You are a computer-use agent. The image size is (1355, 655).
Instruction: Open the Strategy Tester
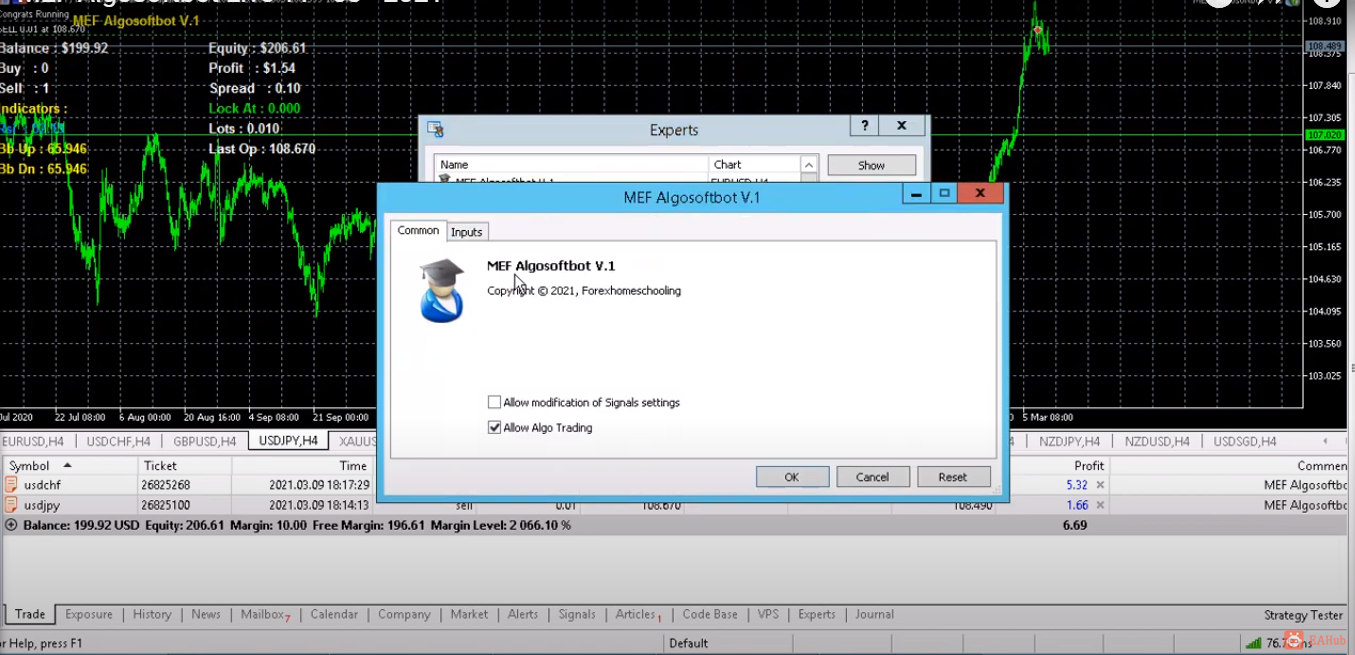[x=1304, y=615]
